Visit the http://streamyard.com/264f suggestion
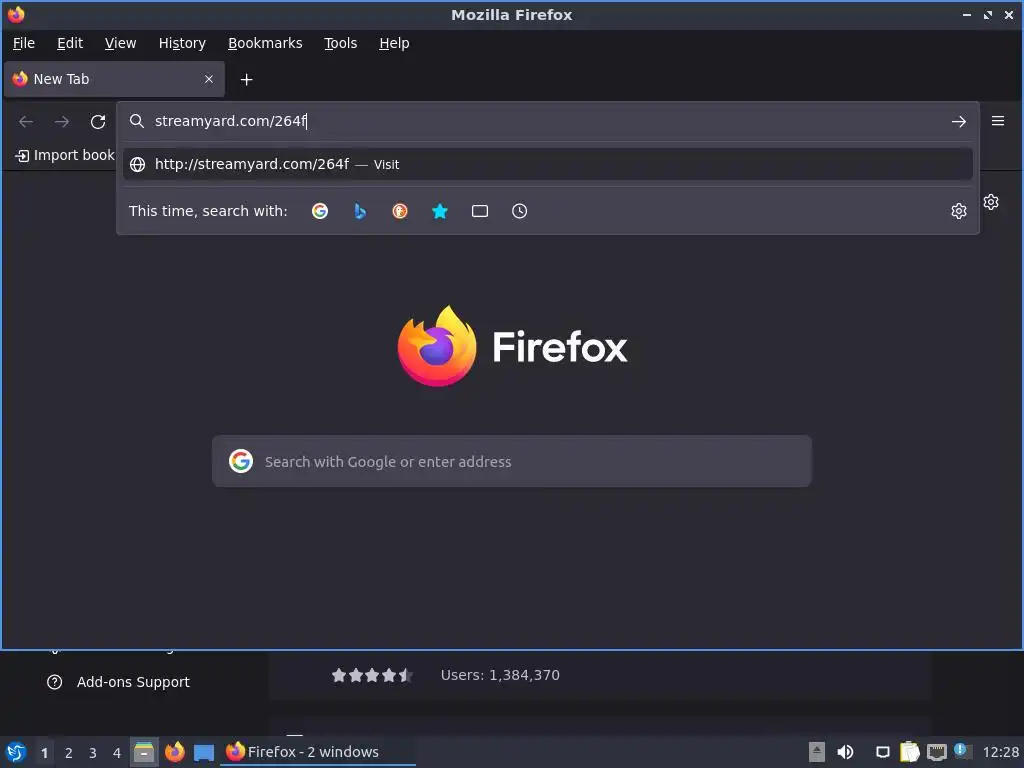 (x=547, y=165)
